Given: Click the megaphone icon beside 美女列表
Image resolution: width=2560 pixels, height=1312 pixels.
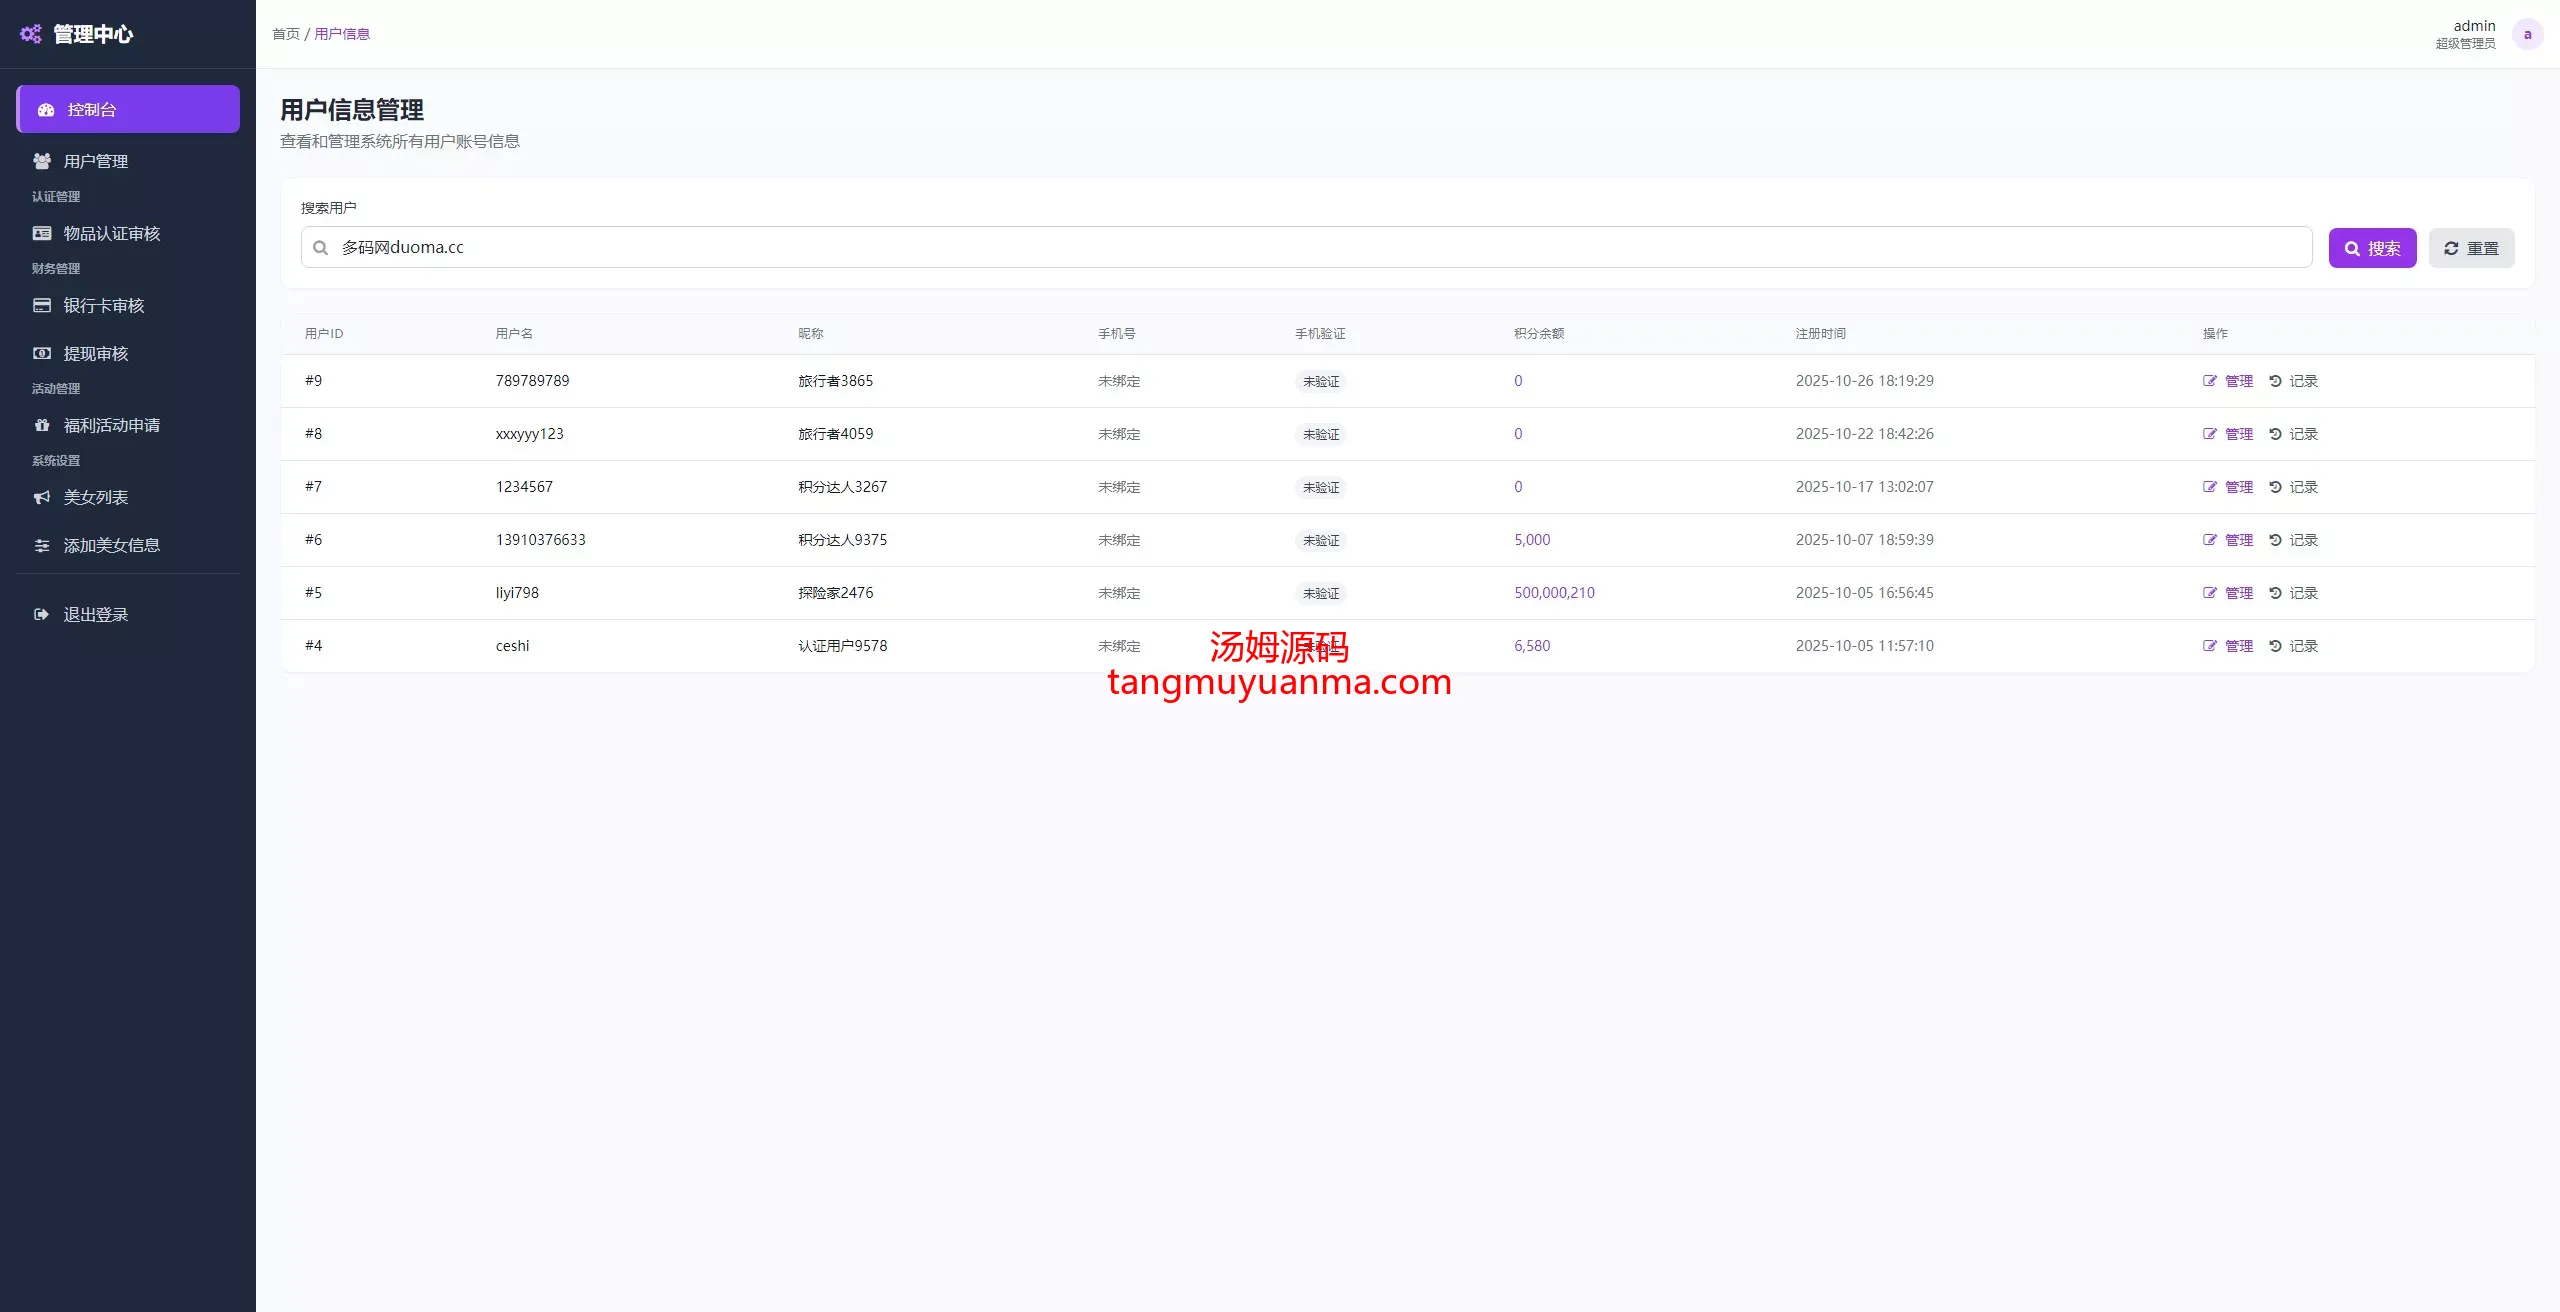Looking at the screenshot, I should click(42, 497).
